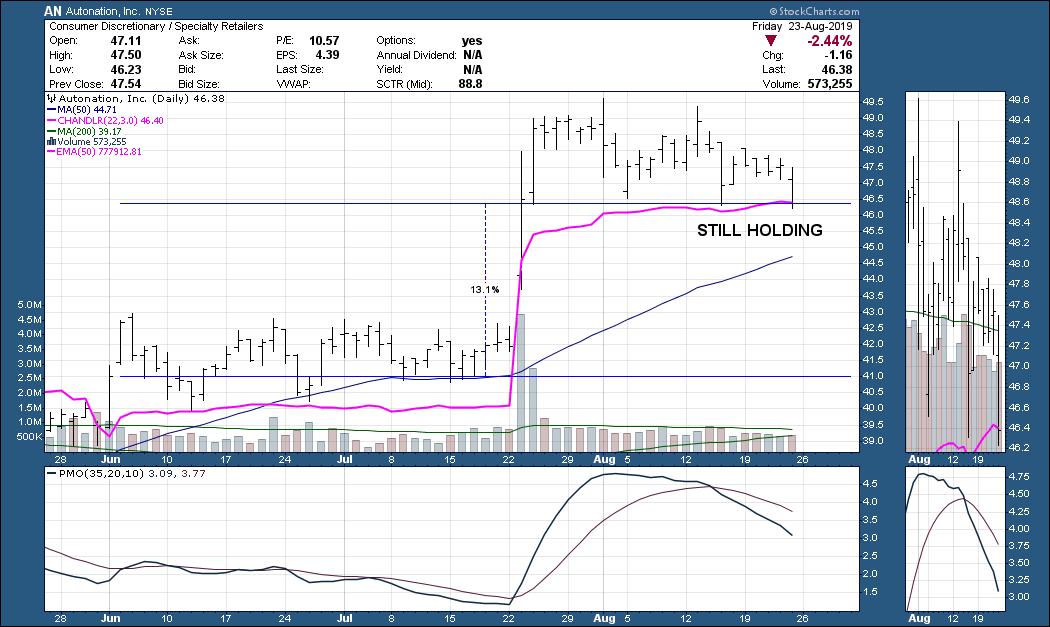Viewport: 1050px width, 627px height.
Task: Select the EMA(50) volume legend marker
Action: point(51,153)
